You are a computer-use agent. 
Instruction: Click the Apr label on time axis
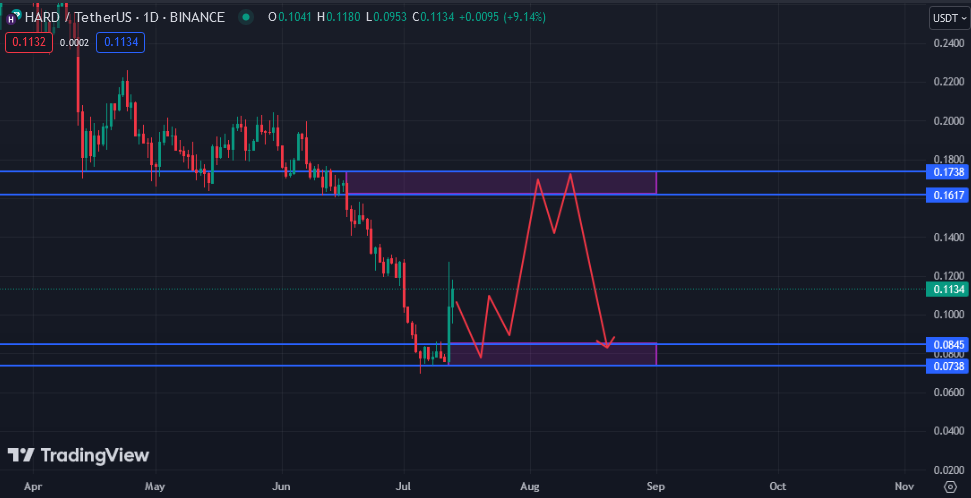coord(33,486)
